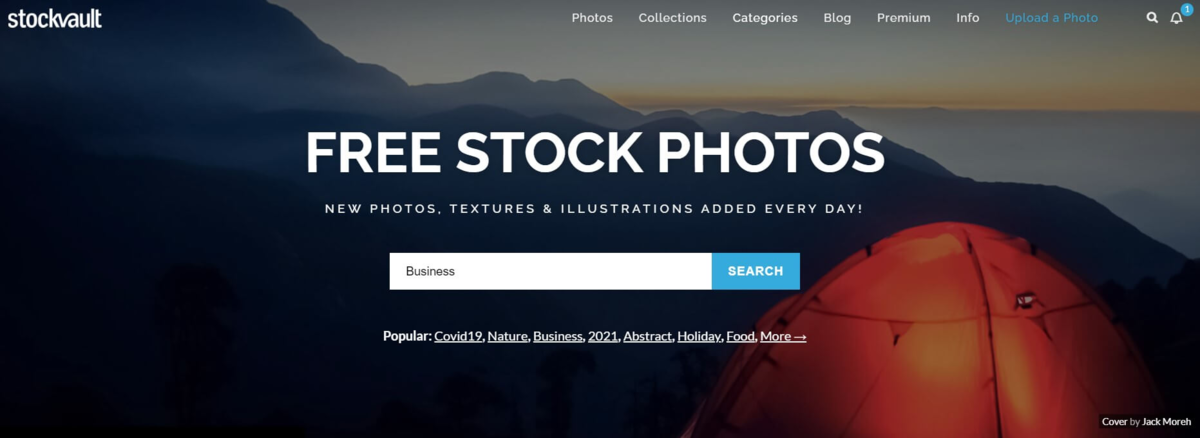Click the Upload a Photo link
This screenshot has width=1200, height=438.
[1051, 18]
